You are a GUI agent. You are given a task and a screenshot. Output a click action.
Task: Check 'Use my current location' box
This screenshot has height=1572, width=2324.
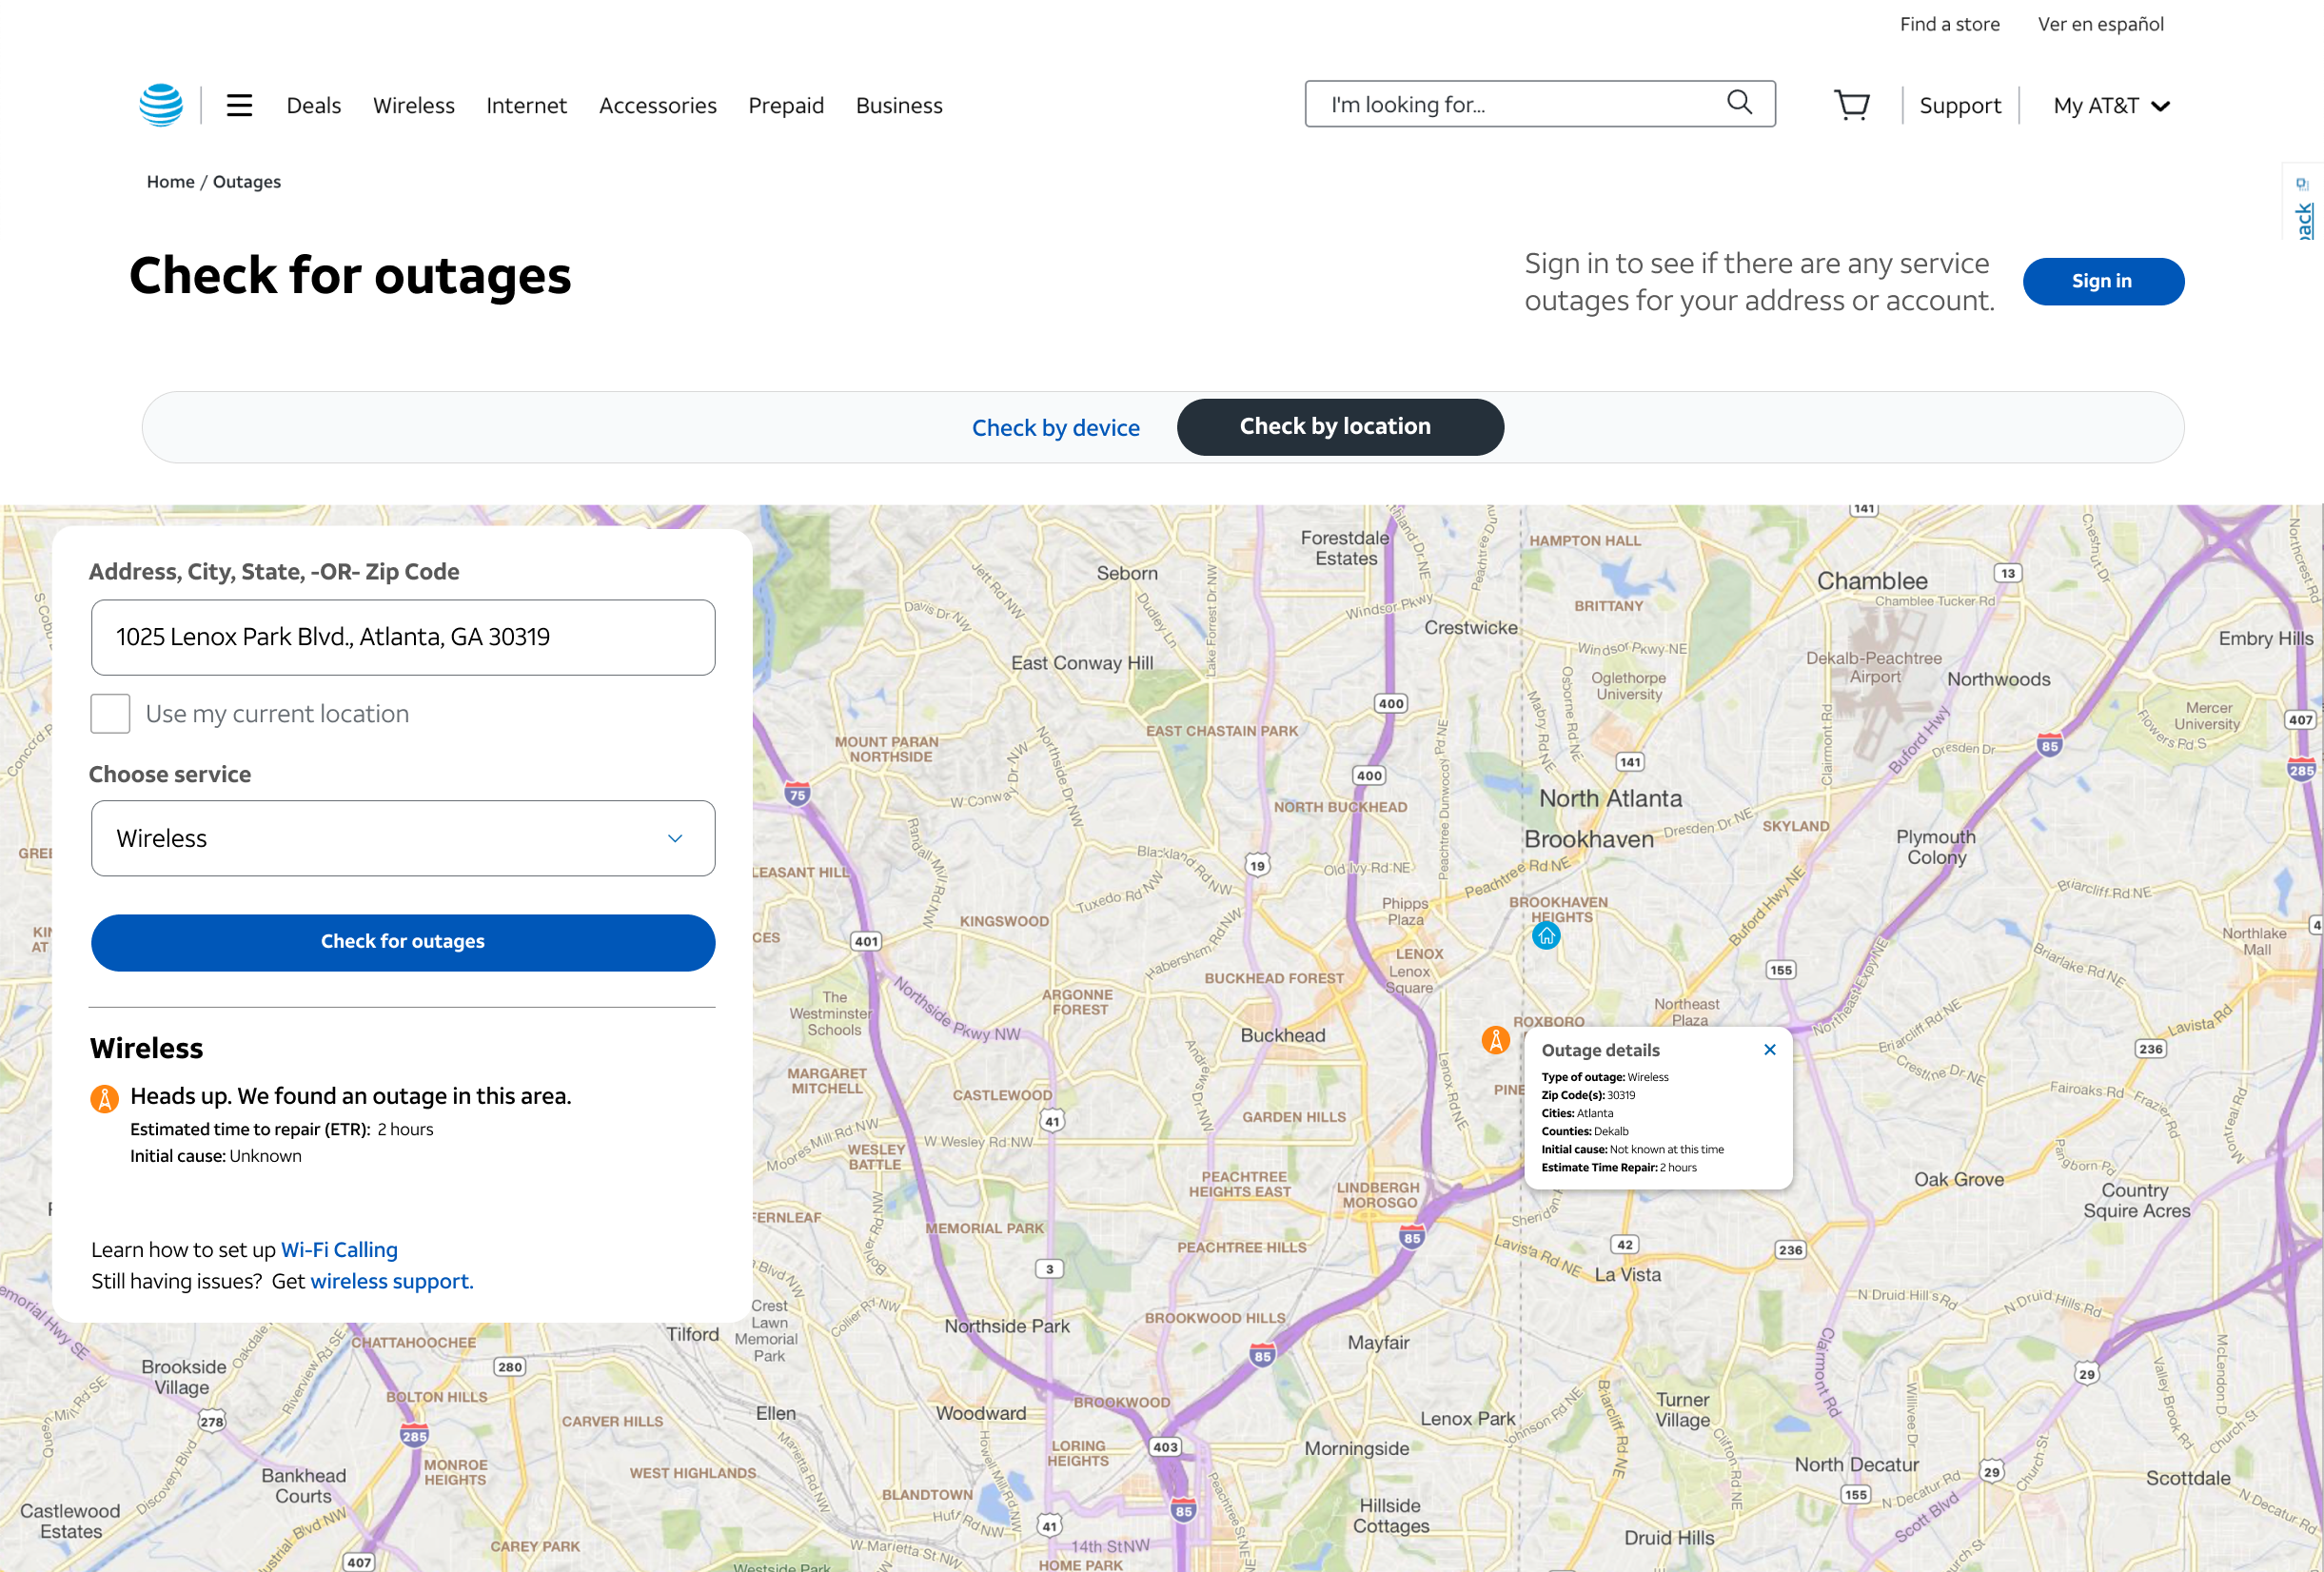click(x=110, y=714)
